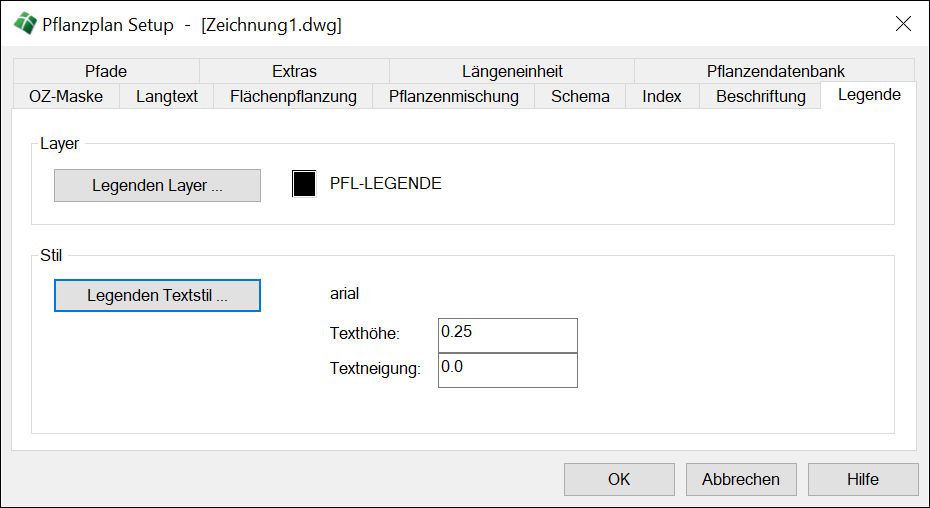Close the Pflanzplan Setup dialog

tap(902, 25)
